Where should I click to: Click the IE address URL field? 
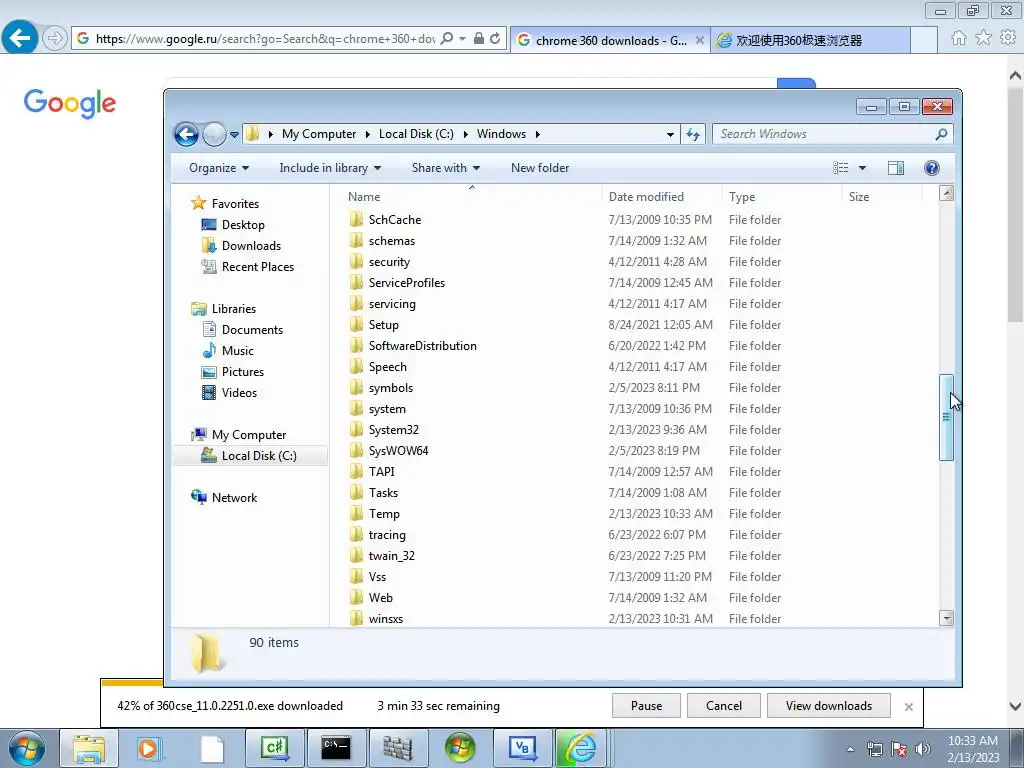(x=264, y=39)
